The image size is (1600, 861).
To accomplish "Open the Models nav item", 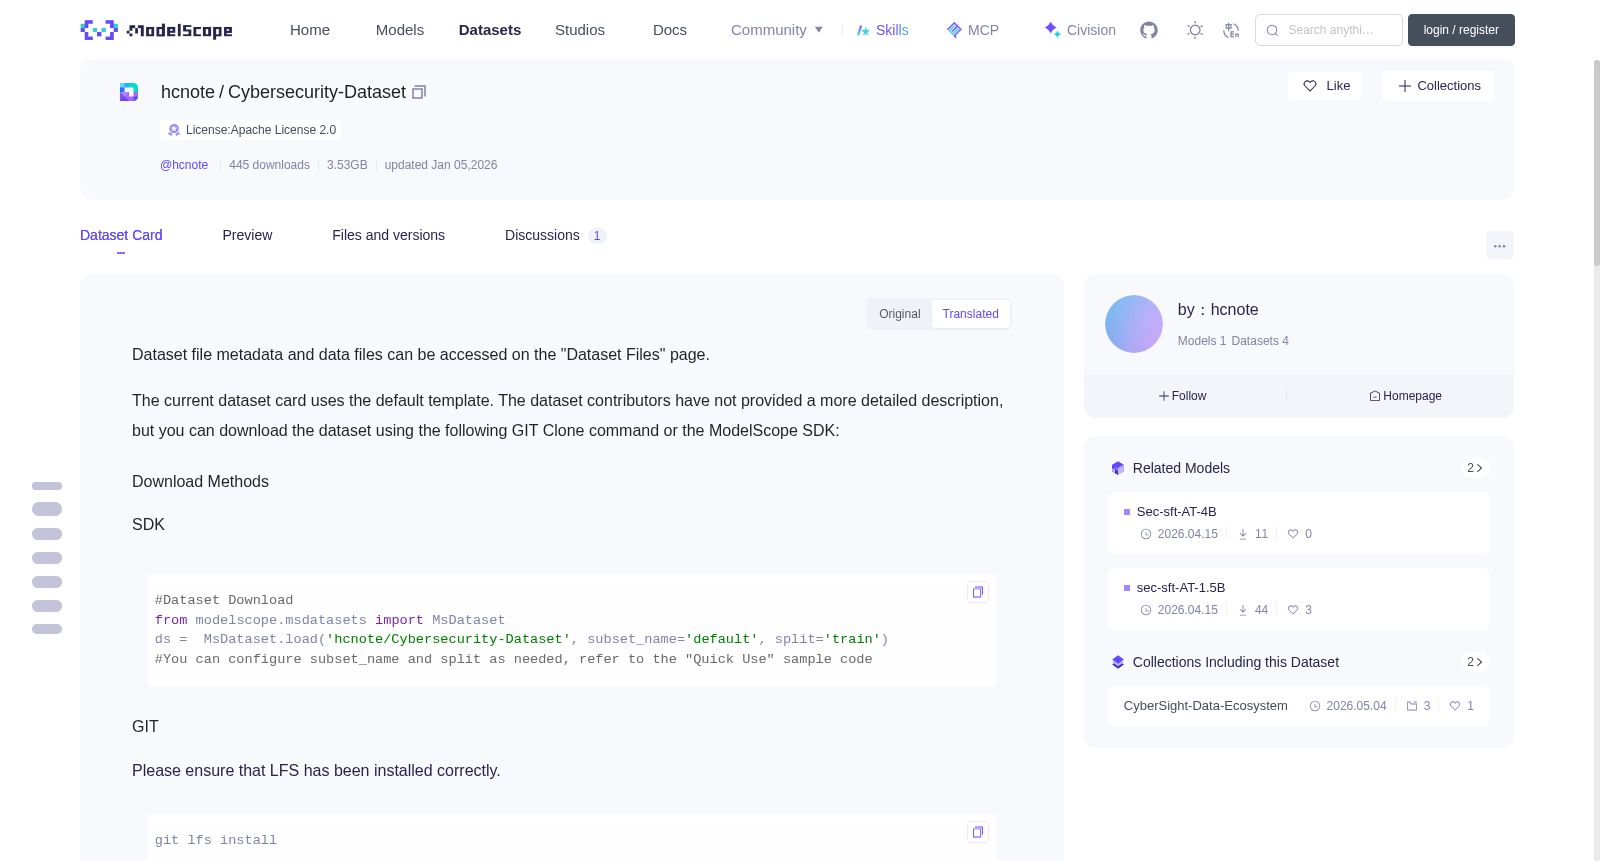I will pos(400,30).
